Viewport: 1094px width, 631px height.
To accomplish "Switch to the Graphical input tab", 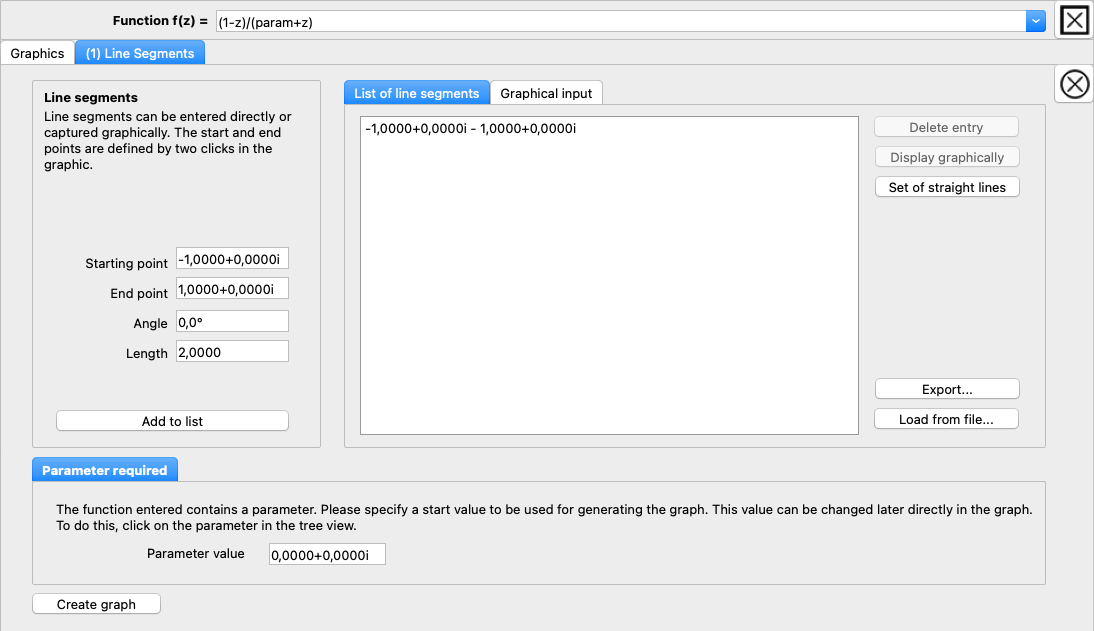I will (x=546, y=93).
